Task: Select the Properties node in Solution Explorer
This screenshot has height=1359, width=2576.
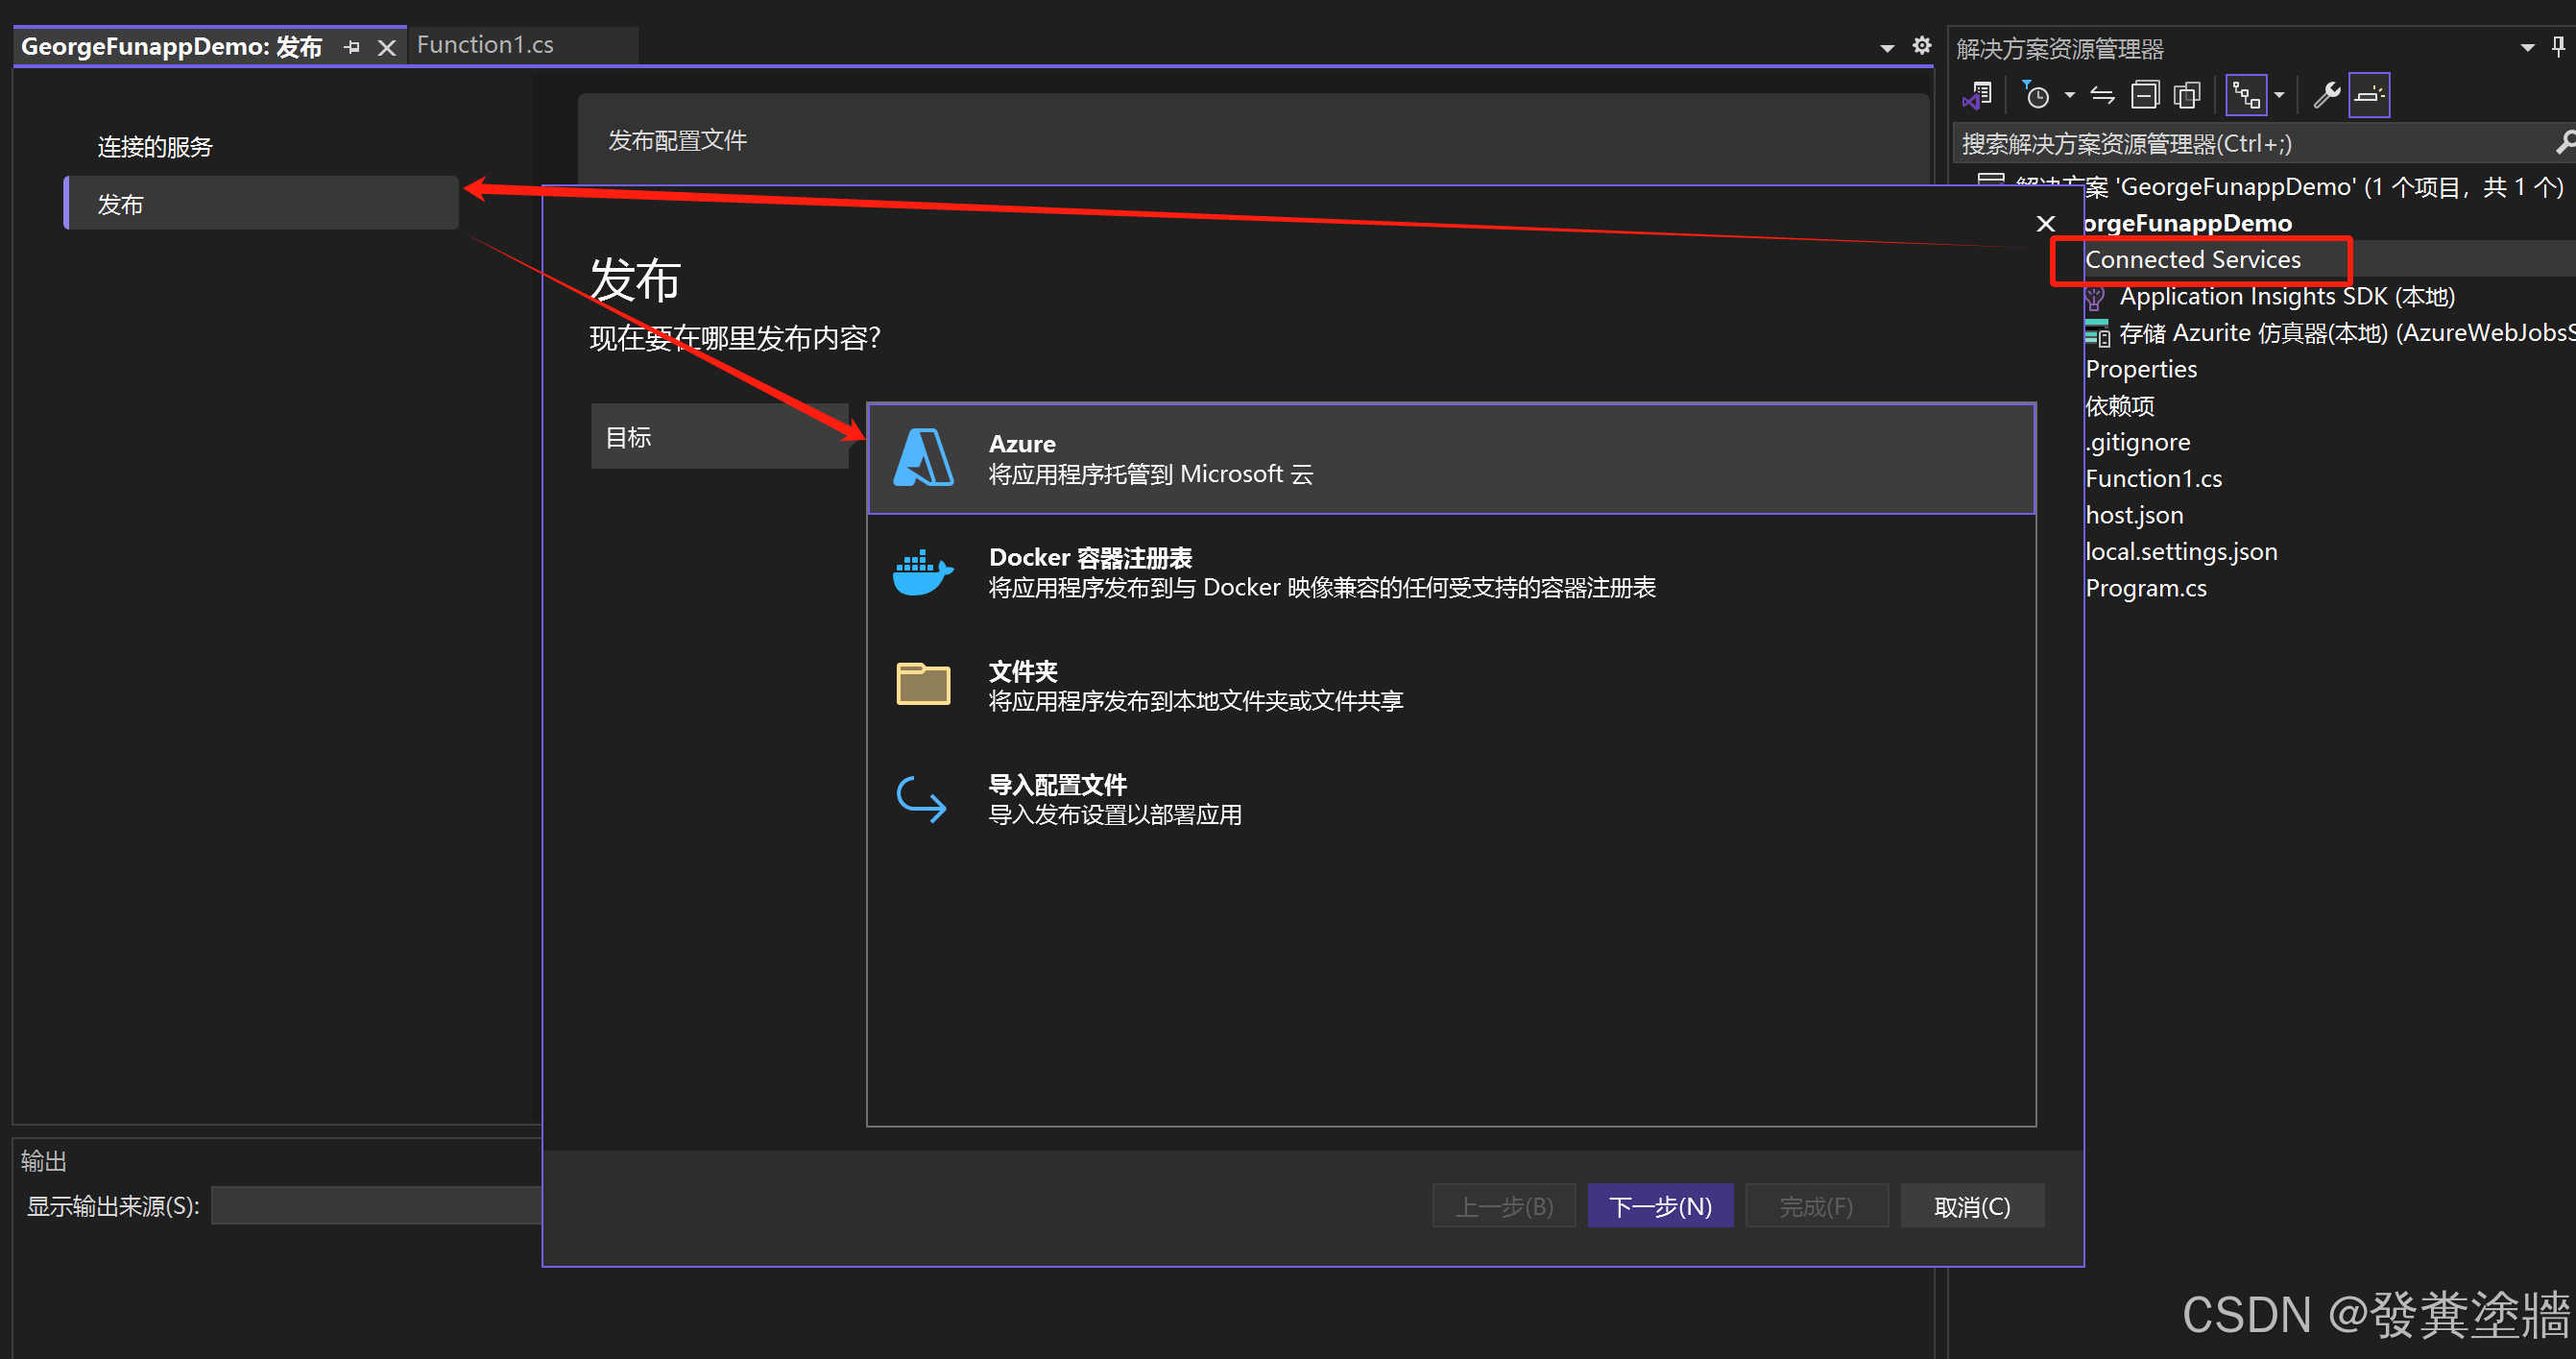Action: click(2141, 369)
